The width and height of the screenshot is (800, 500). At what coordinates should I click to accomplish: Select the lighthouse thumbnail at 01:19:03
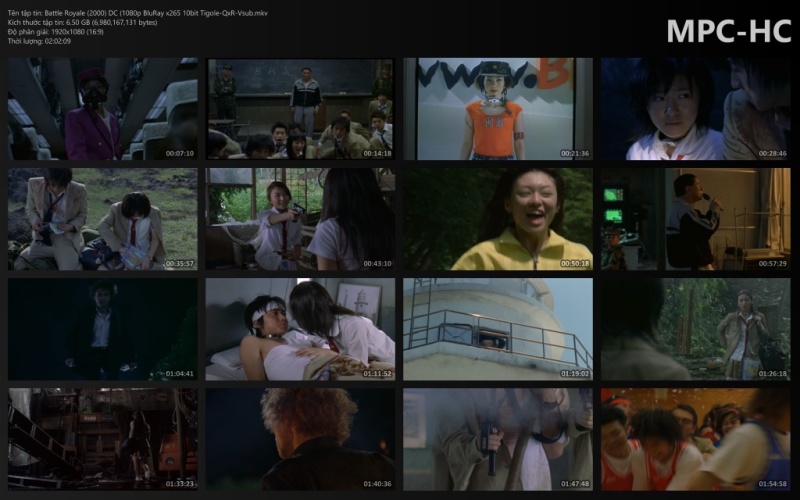[497, 329]
